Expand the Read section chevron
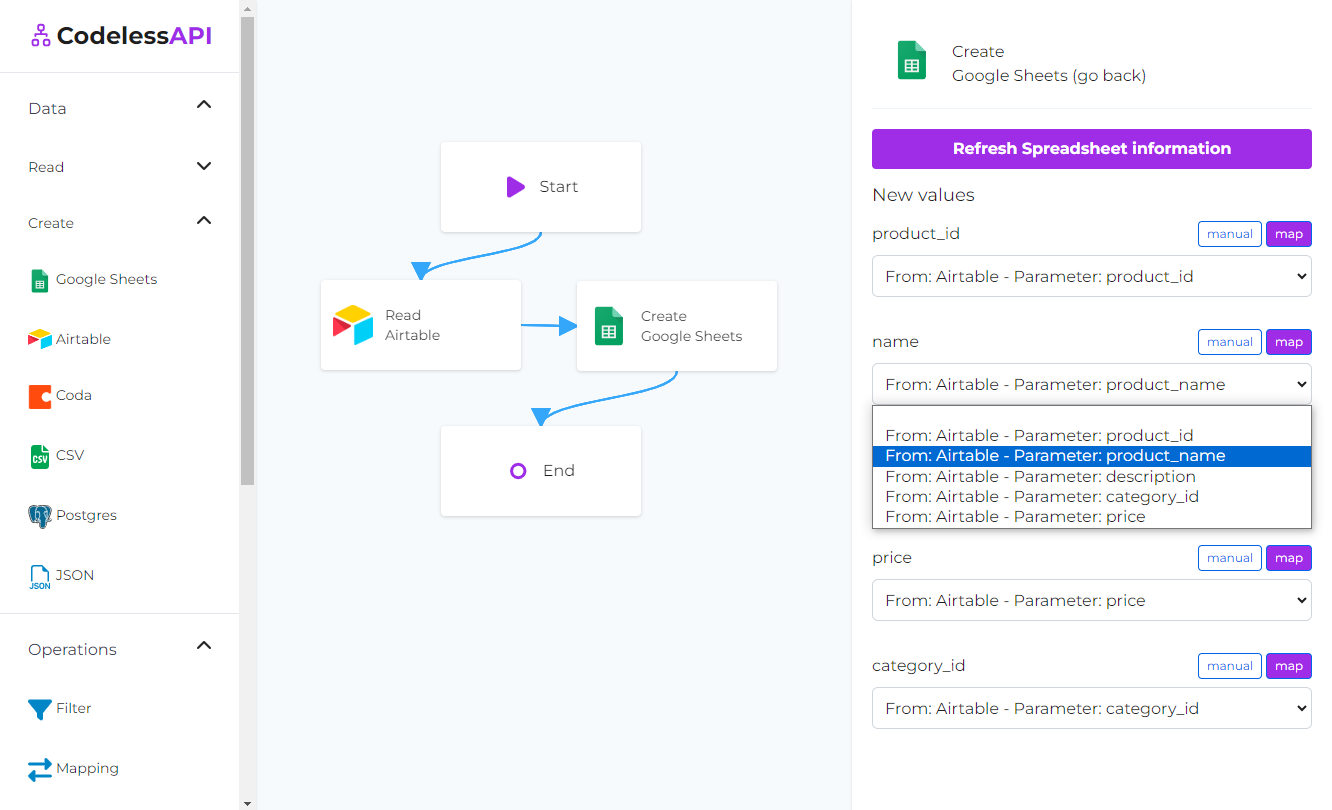This screenshot has height=810, width=1332. (204, 166)
